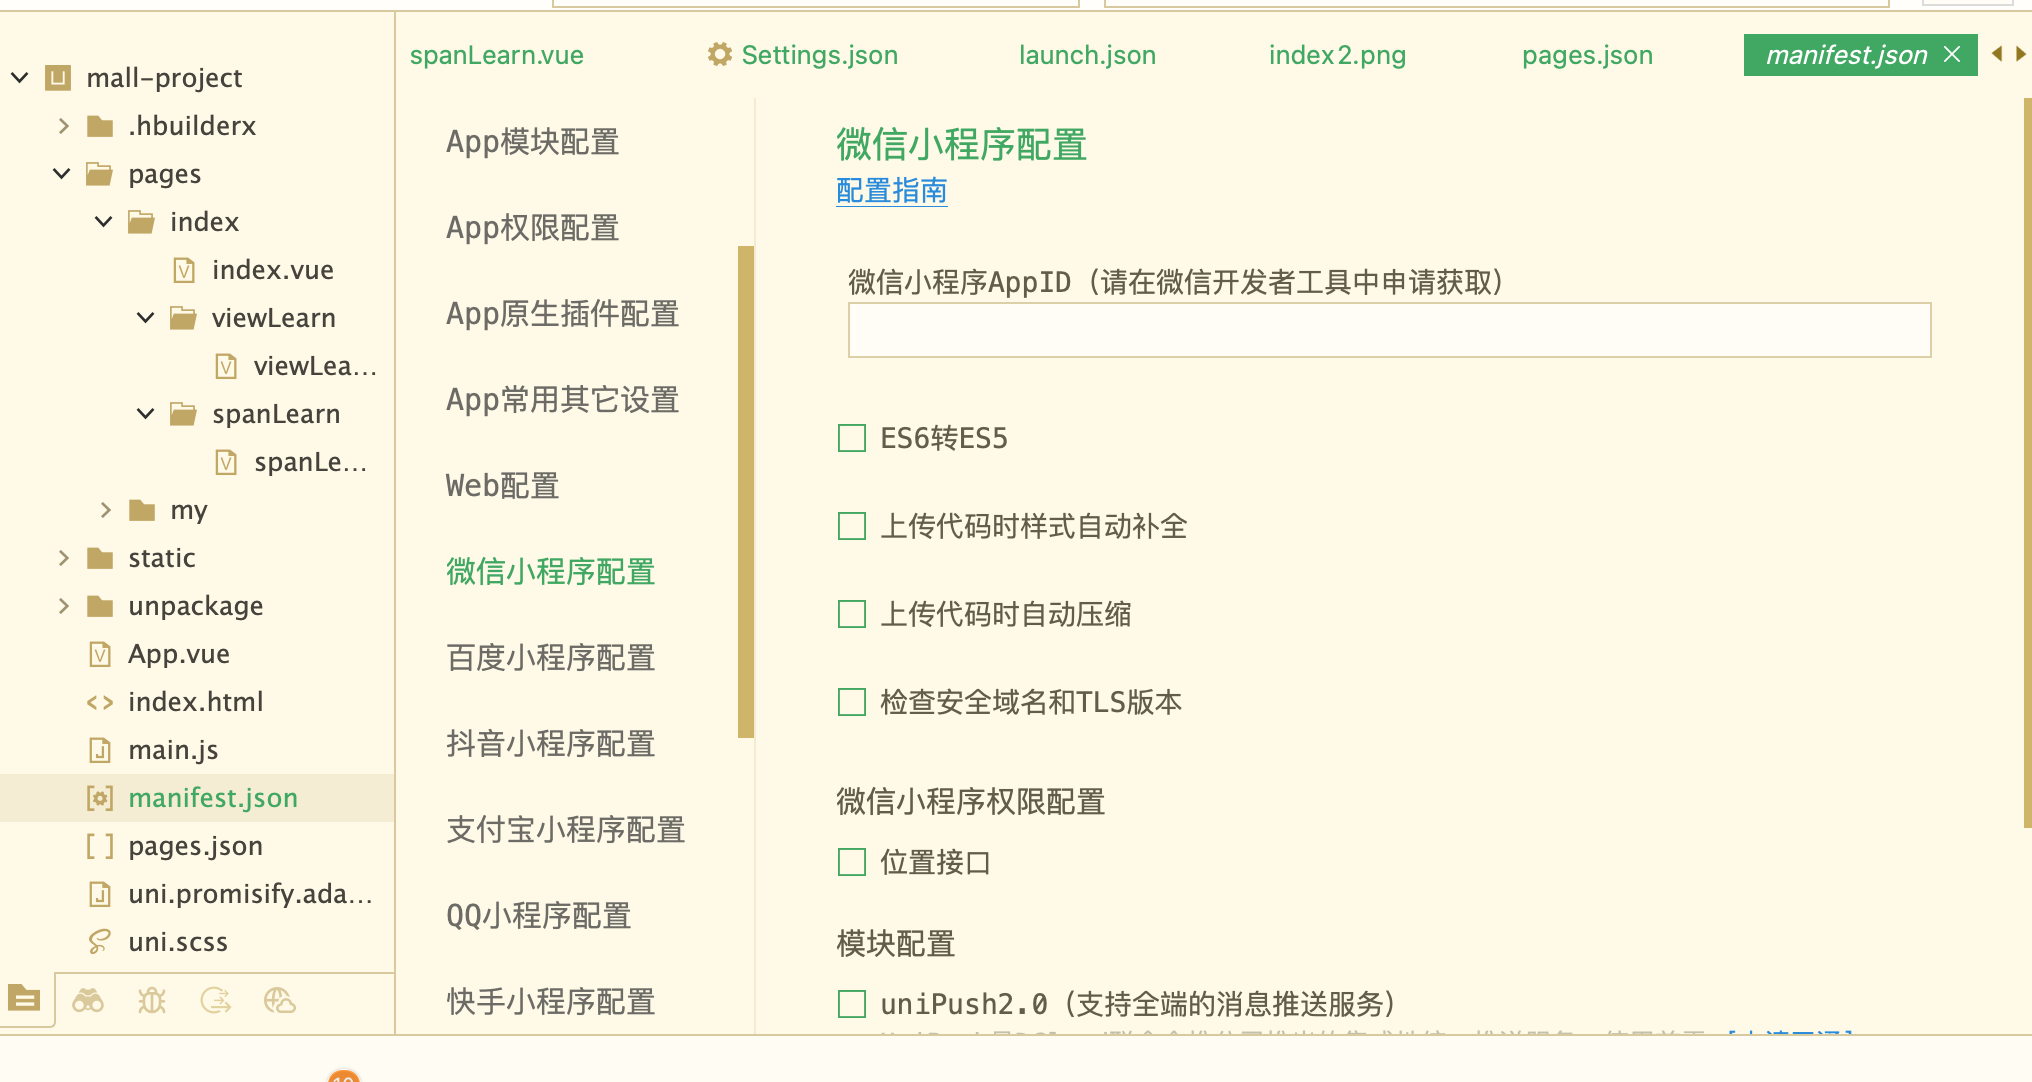Close the manifest.json tab
The width and height of the screenshot is (2032, 1082).
[1952, 54]
